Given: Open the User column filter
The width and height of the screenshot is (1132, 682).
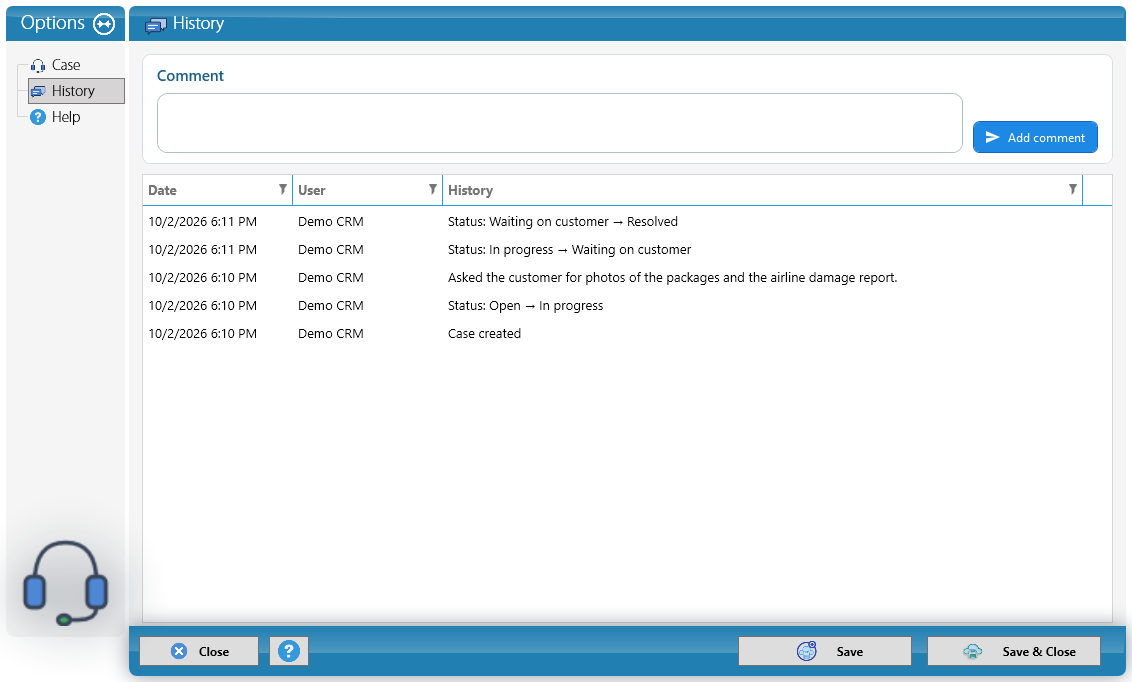Looking at the screenshot, I should tap(432, 189).
